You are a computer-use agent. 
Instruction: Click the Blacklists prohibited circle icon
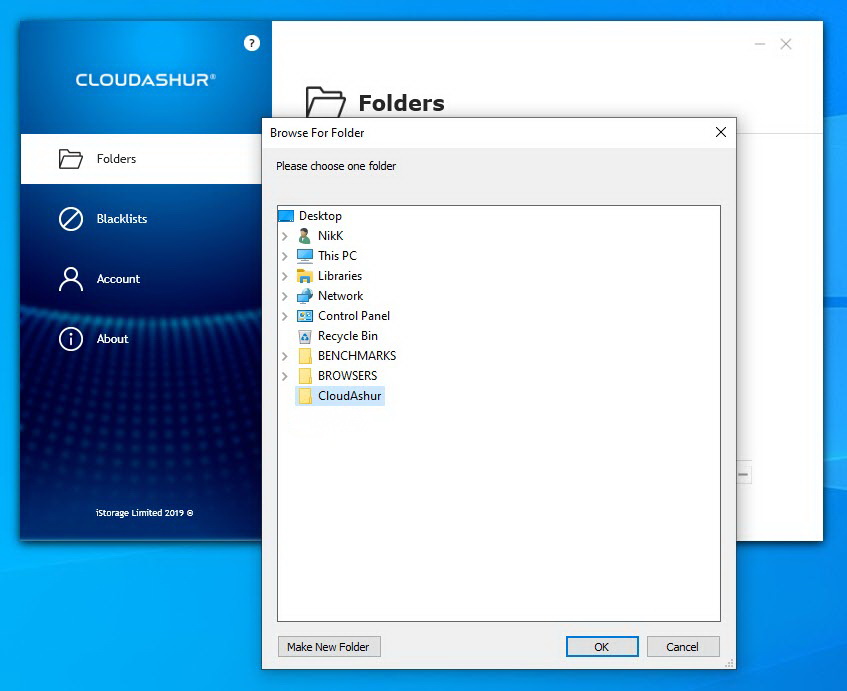click(x=71, y=219)
